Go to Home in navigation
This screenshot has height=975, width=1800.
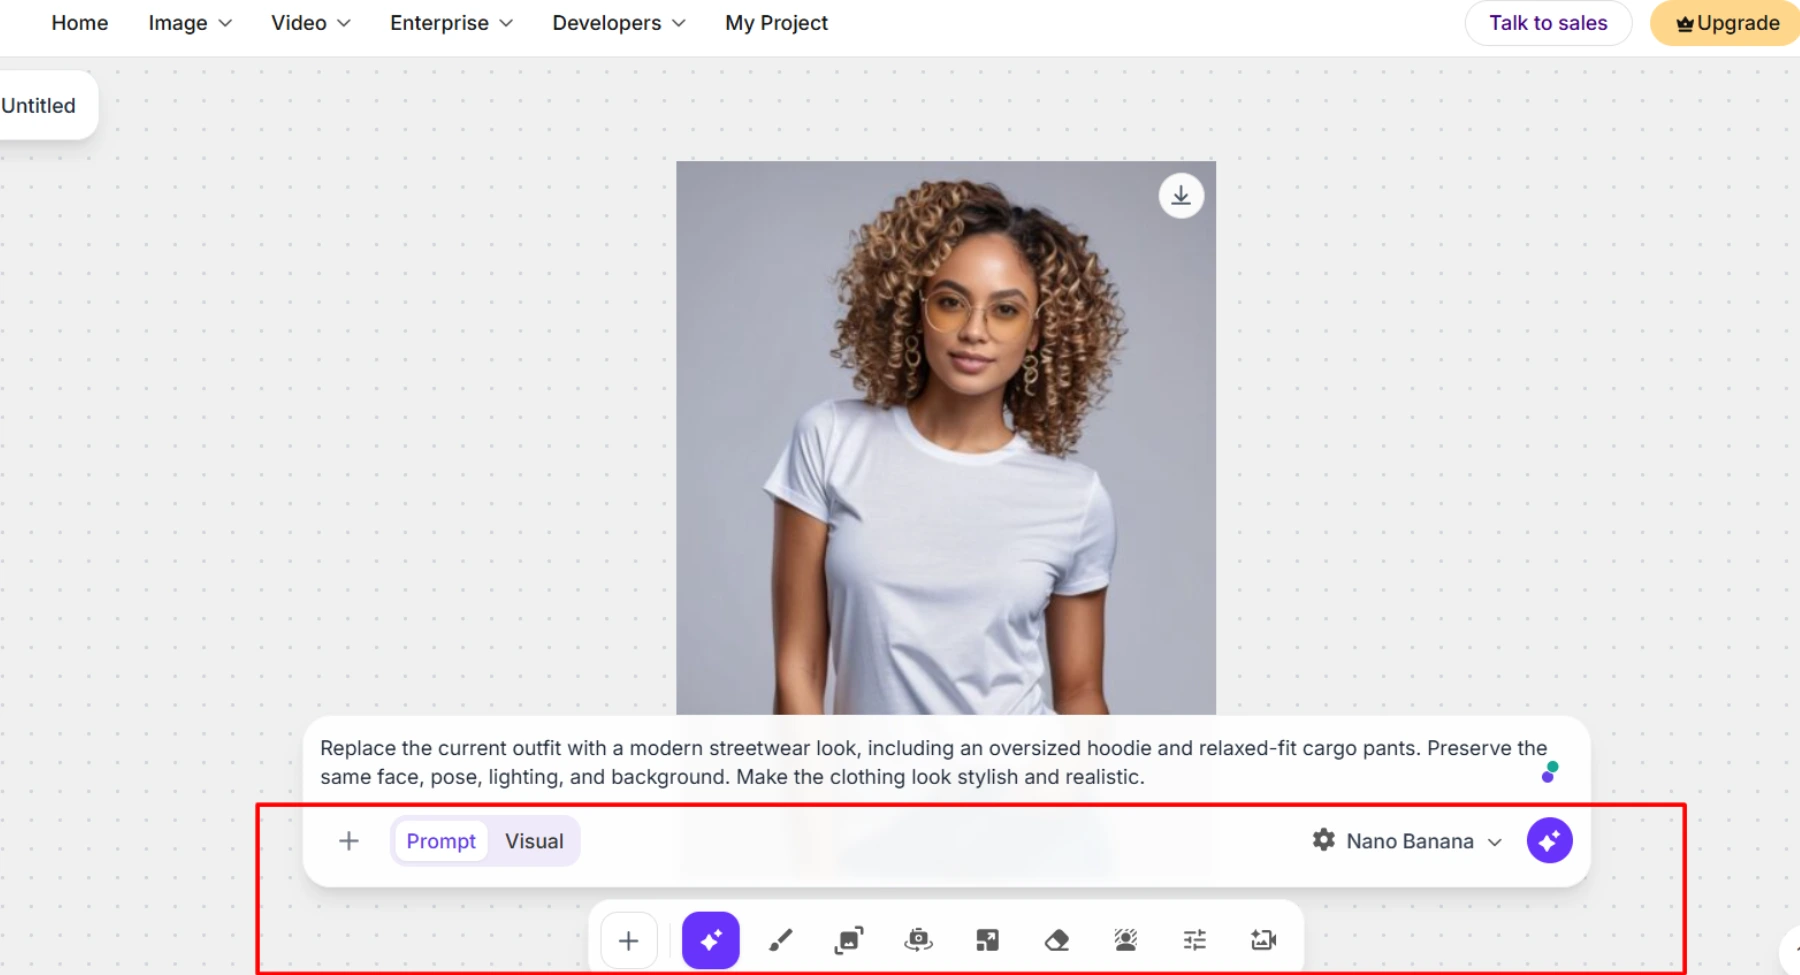click(80, 23)
